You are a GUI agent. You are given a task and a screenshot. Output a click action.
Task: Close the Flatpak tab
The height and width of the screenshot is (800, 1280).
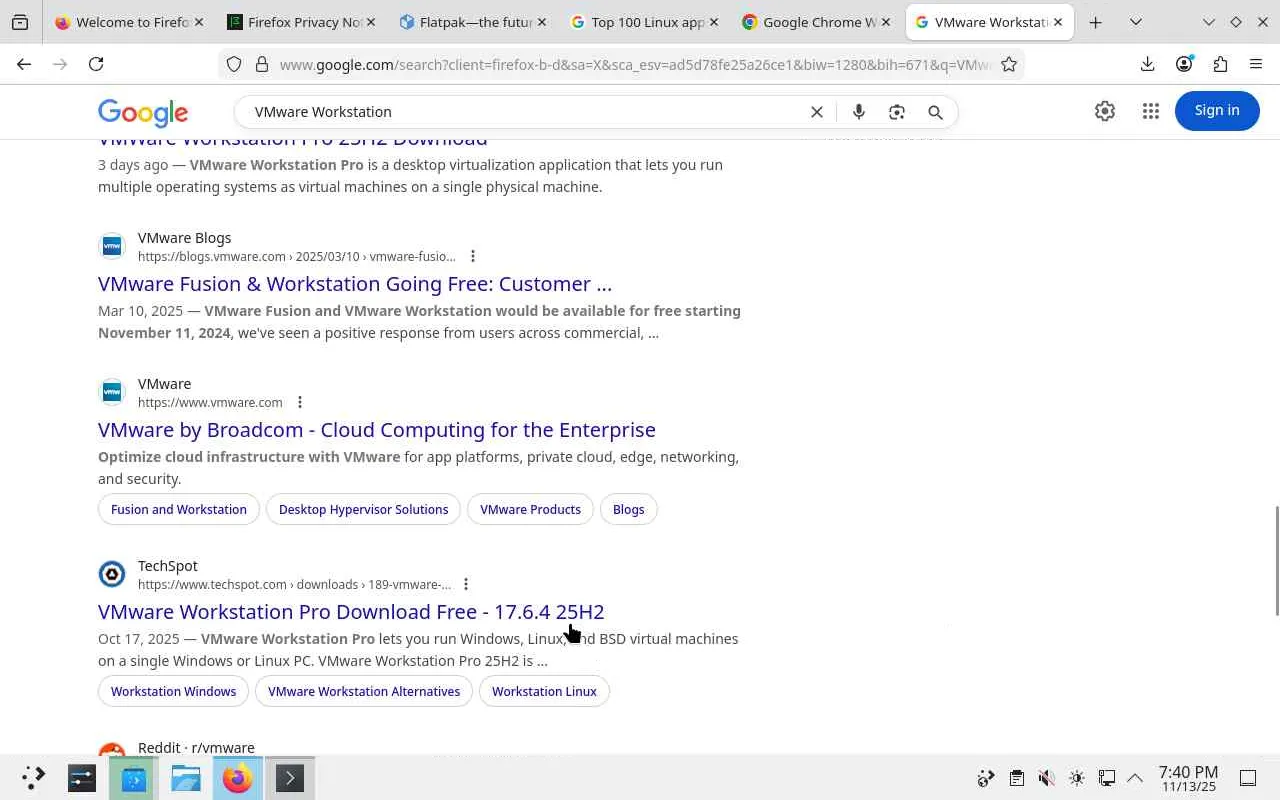click(541, 22)
